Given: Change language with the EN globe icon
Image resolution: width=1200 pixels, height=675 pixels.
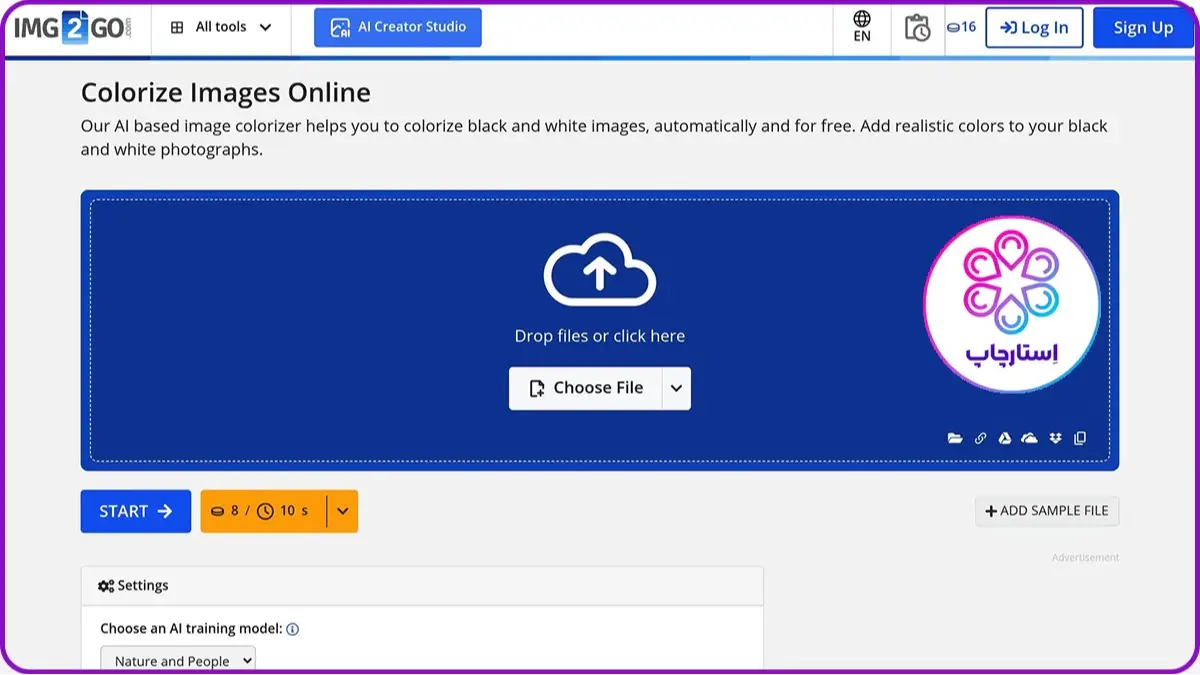Looking at the screenshot, I should [x=861, y=27].
